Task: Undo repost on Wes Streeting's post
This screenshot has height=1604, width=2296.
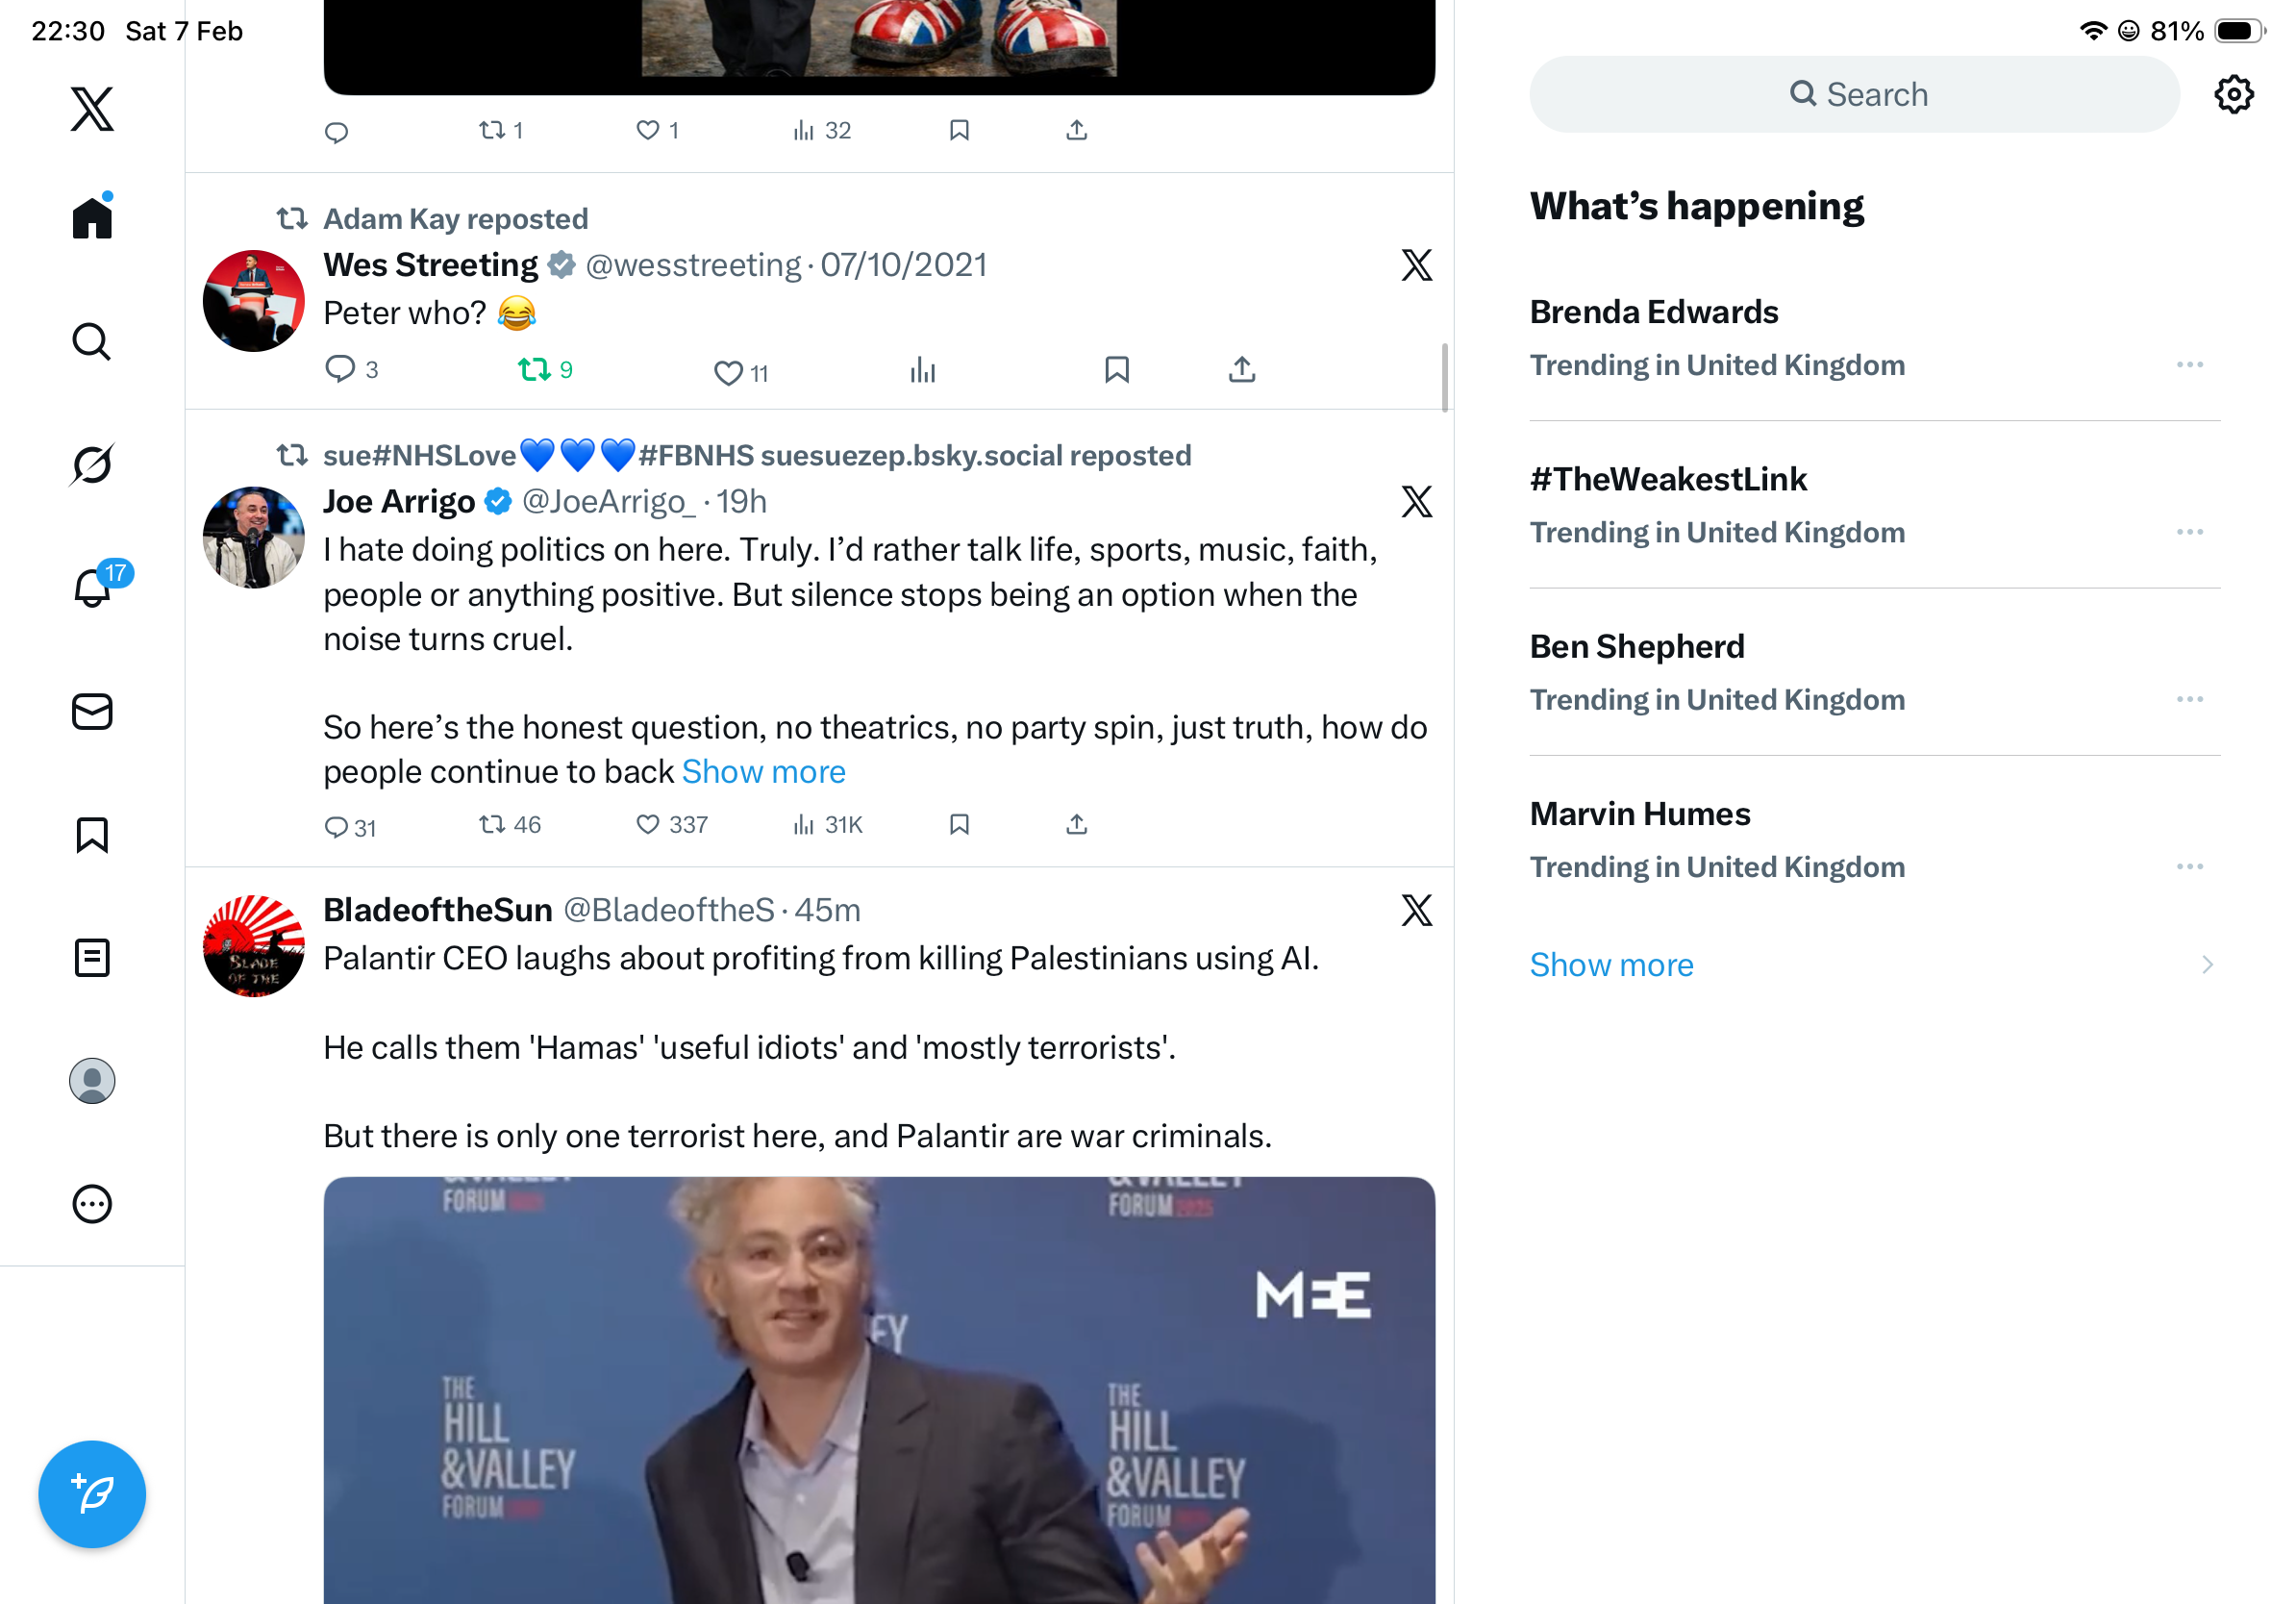Action: pos(536,370)
